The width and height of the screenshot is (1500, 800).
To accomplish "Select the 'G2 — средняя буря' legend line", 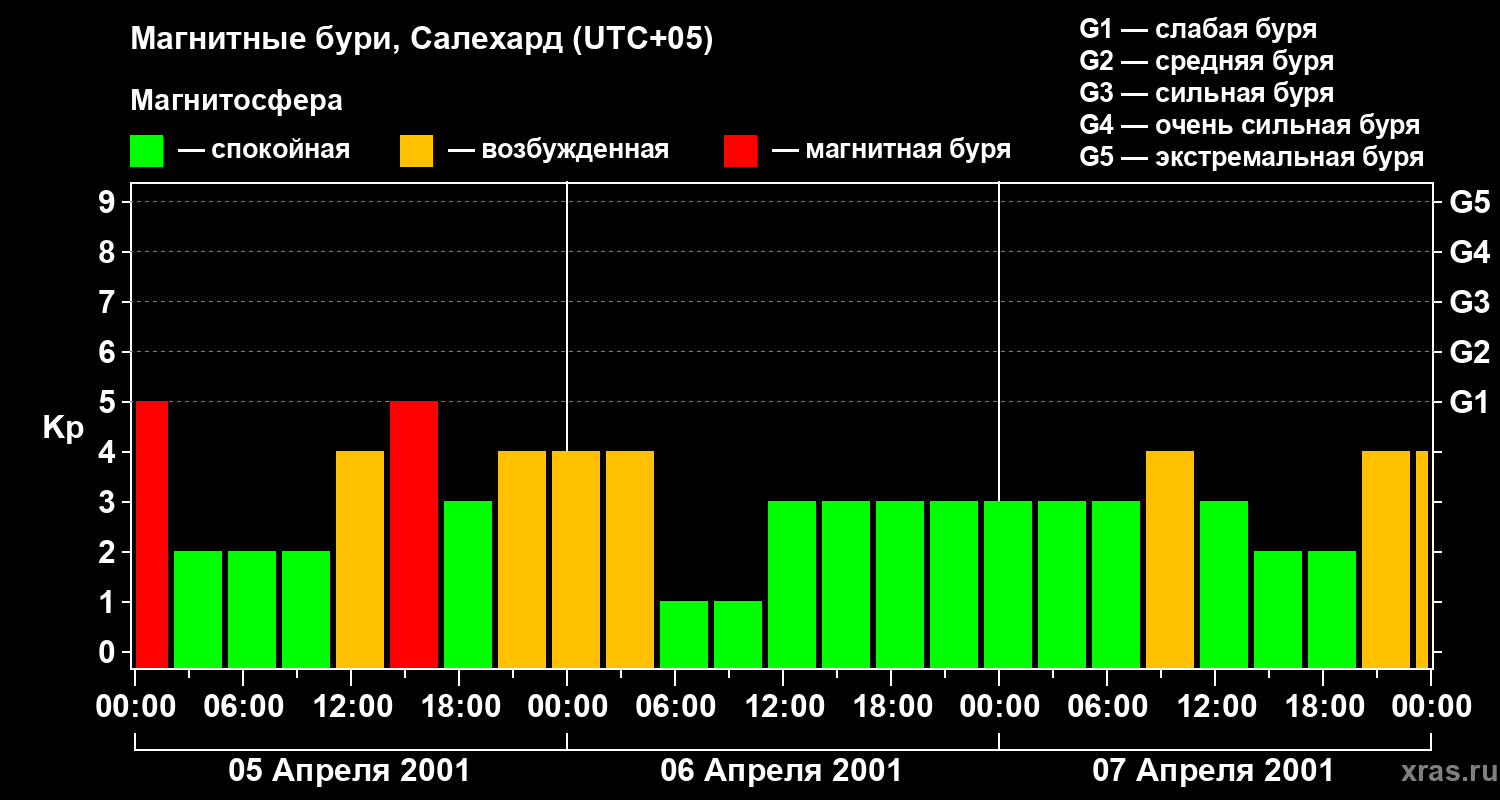I will (x=1206, y=61).
